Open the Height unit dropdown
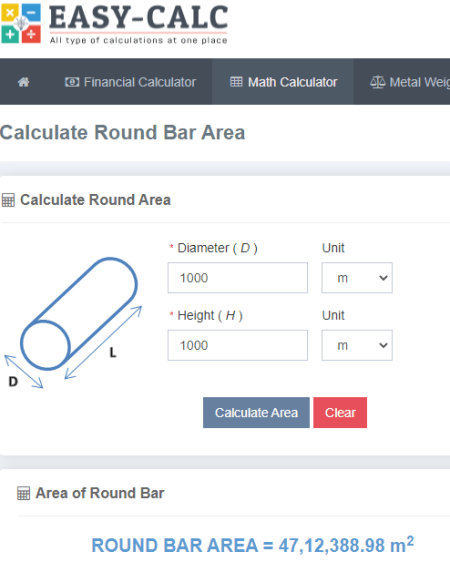Viewport: 450px width, 562px height. click(357, 345)
